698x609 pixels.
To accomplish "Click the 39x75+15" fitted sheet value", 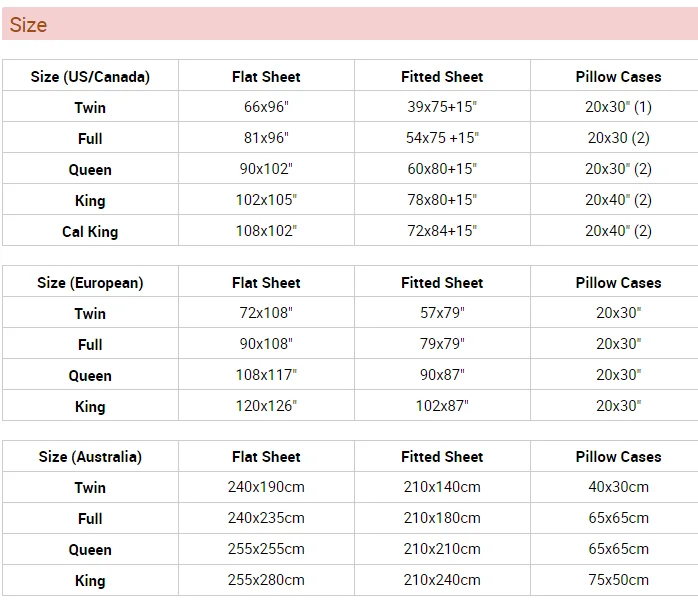I will 442,107.
